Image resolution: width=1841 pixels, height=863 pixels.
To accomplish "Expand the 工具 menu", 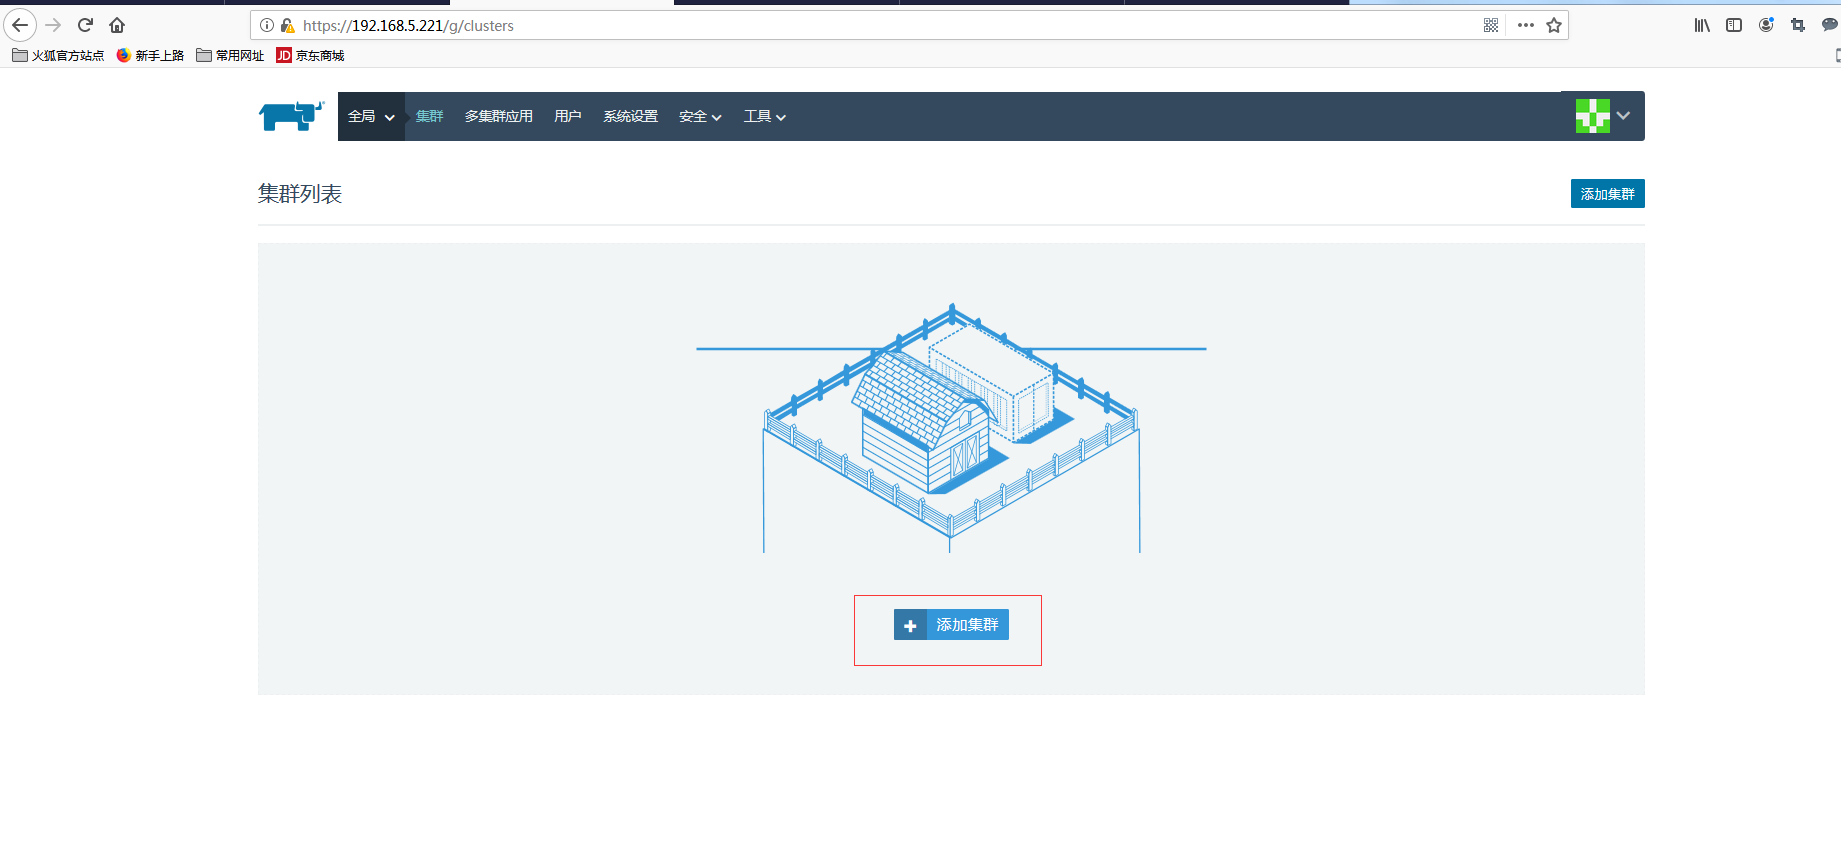I will coord(765,117).
